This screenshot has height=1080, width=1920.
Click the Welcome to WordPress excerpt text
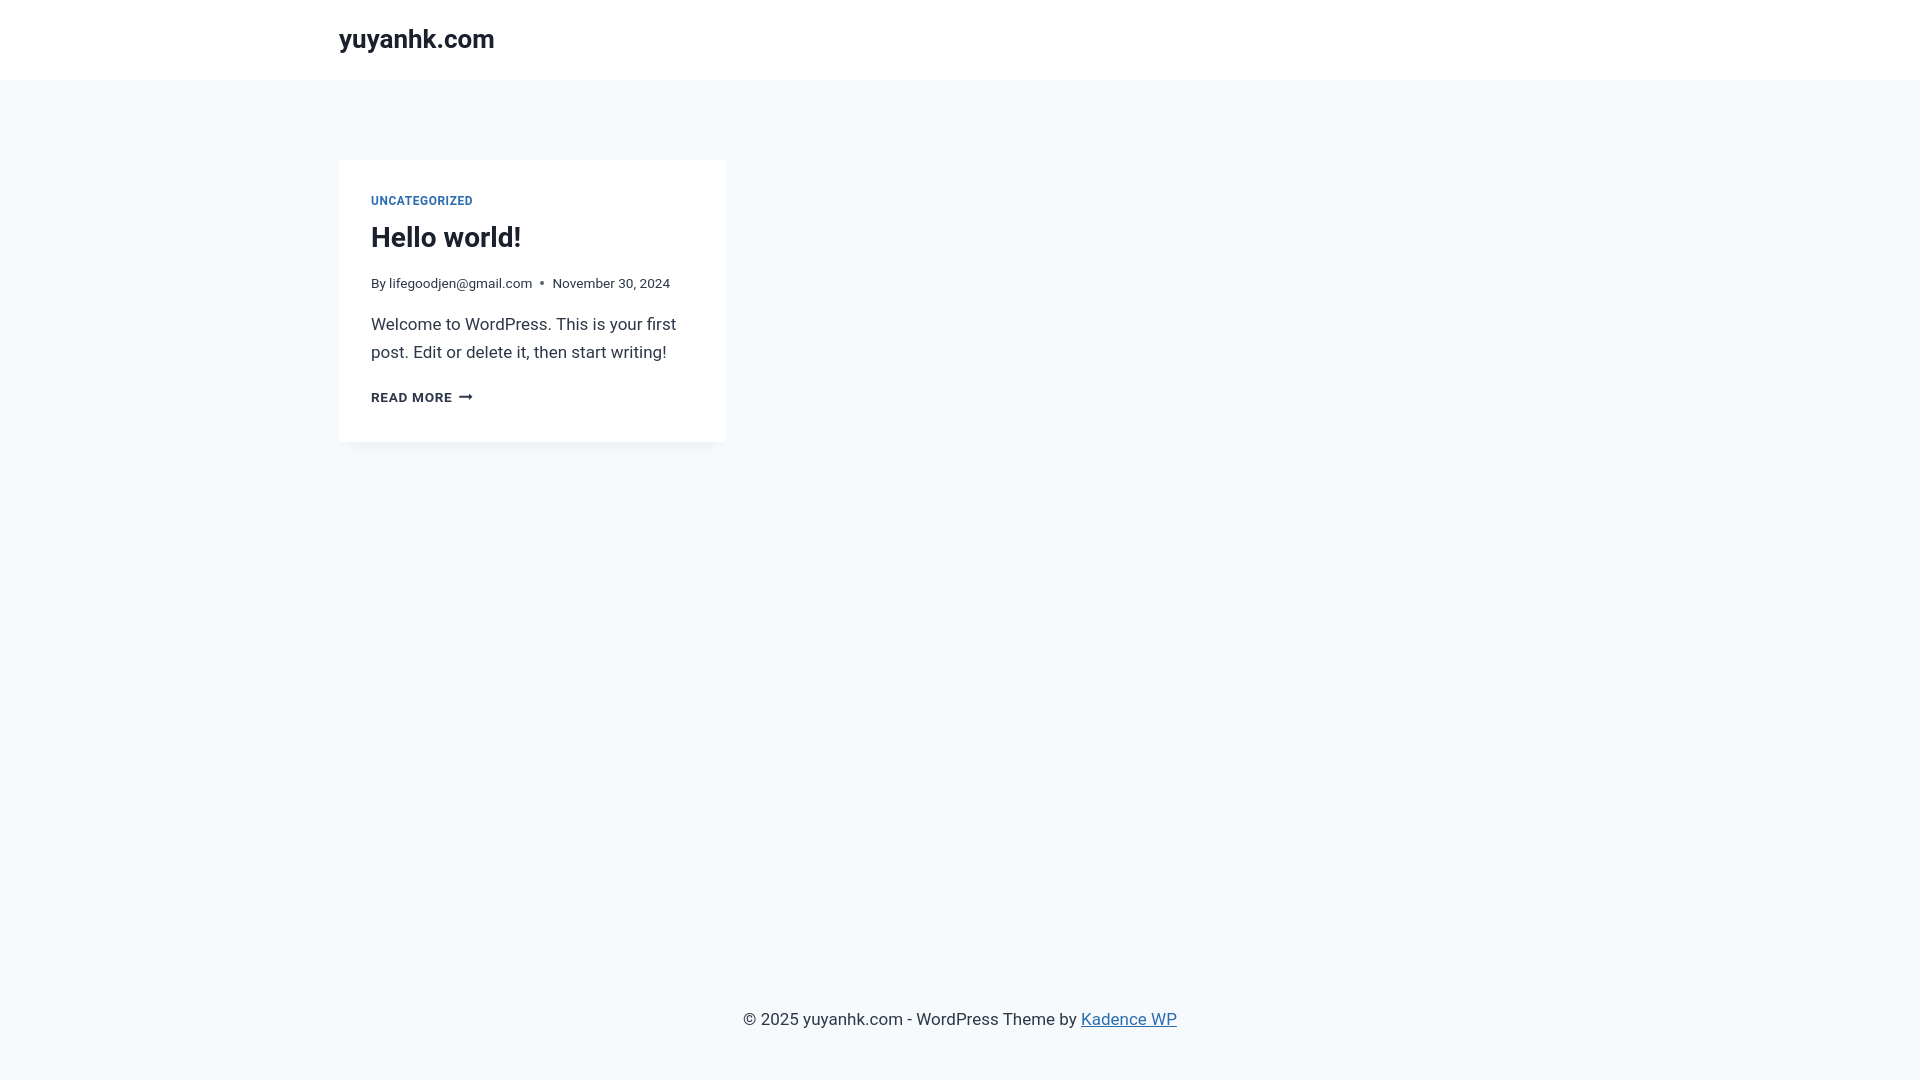click(523, 338)
